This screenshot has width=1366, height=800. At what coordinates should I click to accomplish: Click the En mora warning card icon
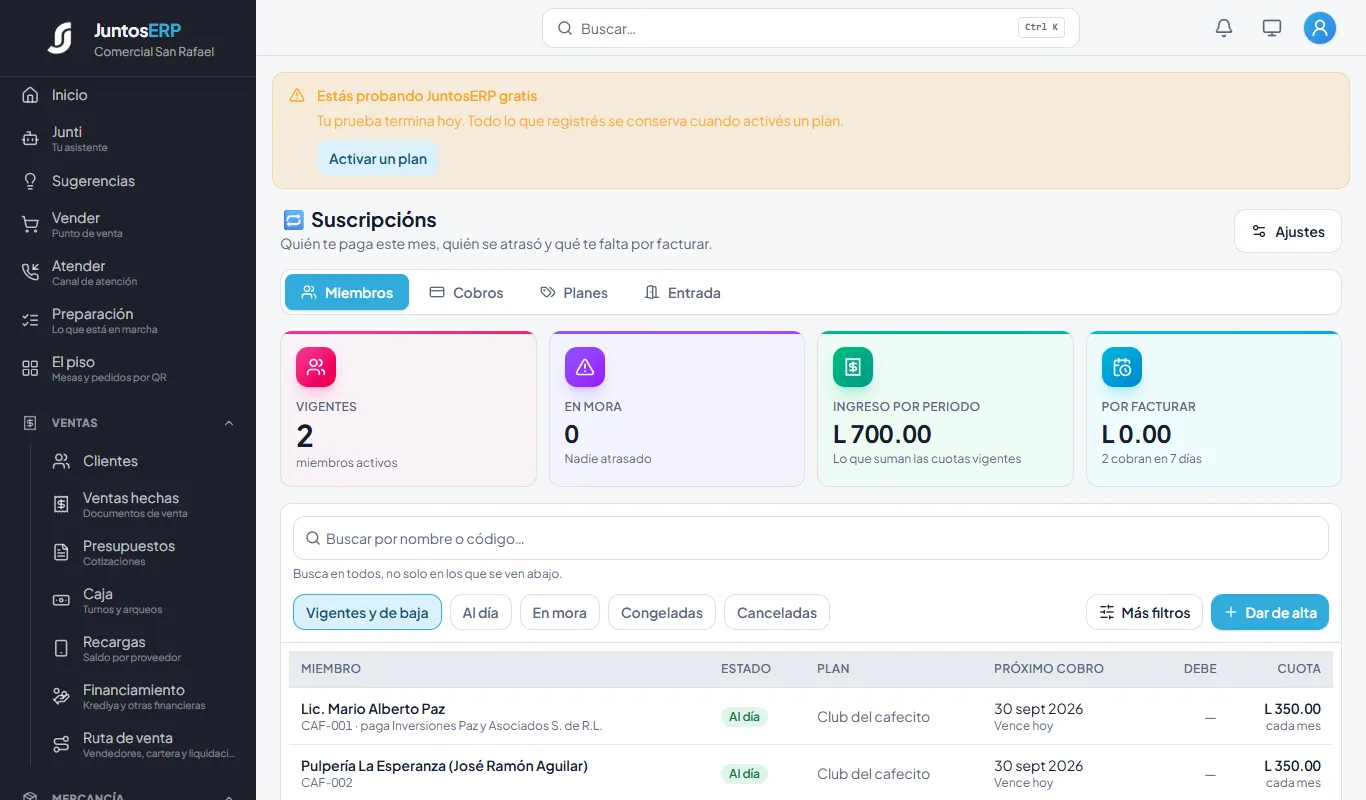coord(585,367)
